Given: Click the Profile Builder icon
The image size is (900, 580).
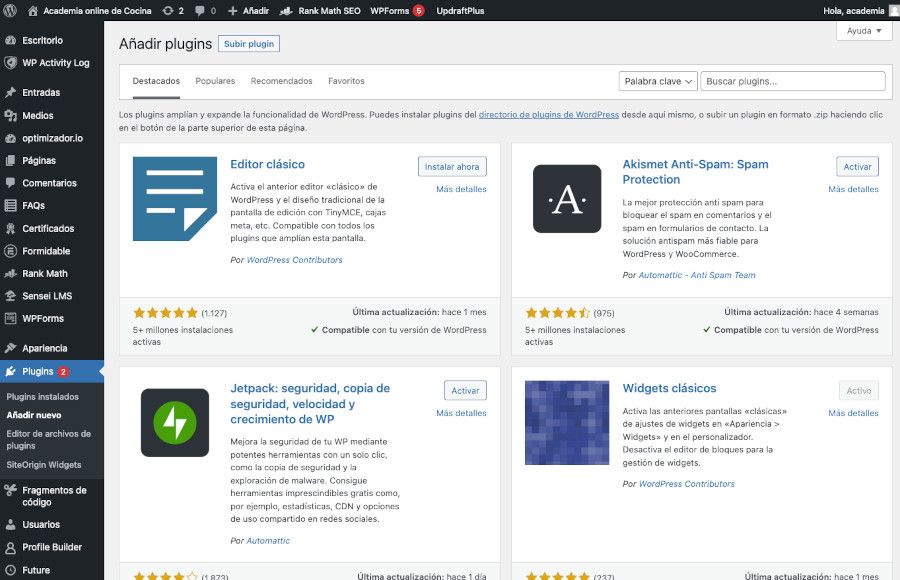Looking at the screenshot, I should point(10,547).
